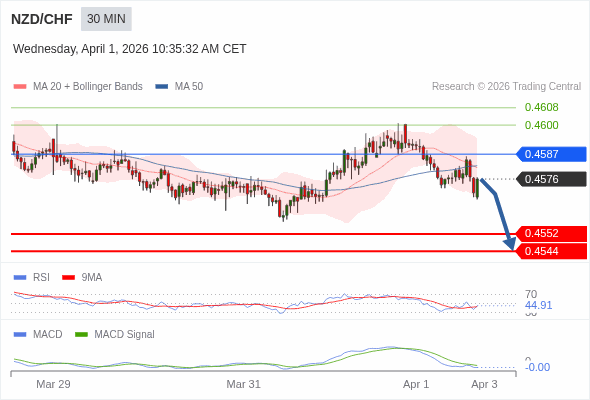Viewport: 590px width, 400px height.
Task: Click the RSI blue legend swatch
Action: (20, 278)
